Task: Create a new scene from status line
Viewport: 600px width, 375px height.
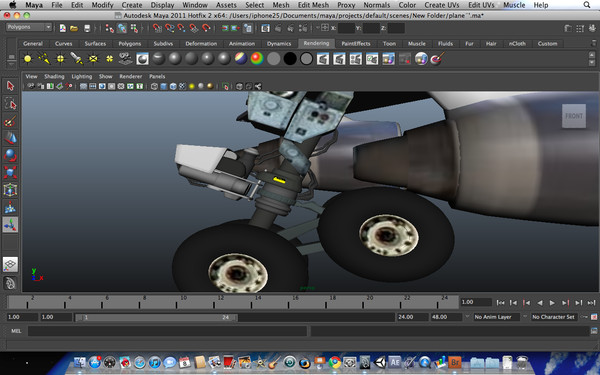Action: point(63,28)
